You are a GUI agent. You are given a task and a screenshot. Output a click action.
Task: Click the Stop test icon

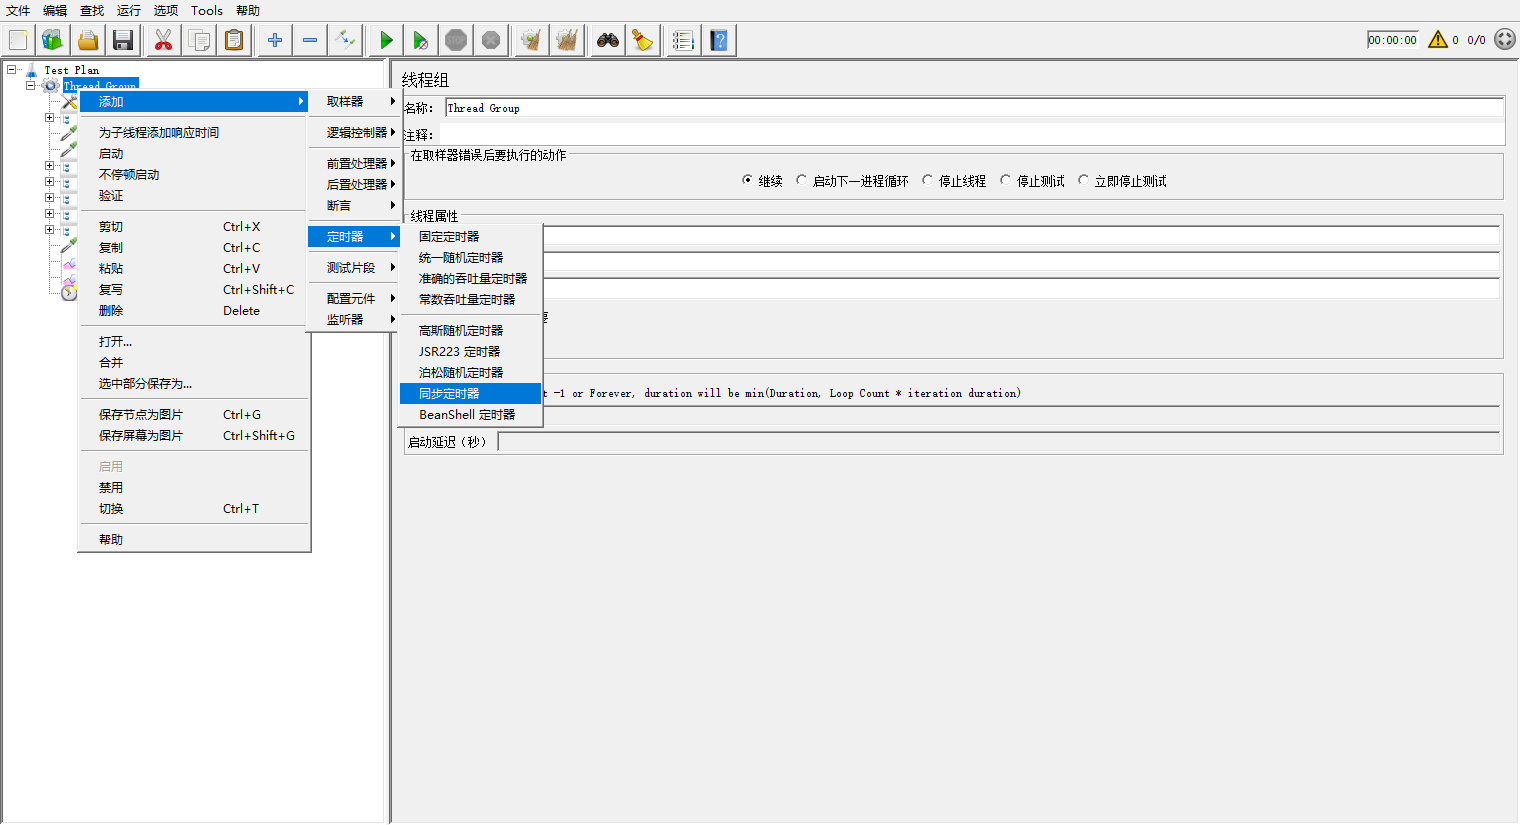point(456,40)
